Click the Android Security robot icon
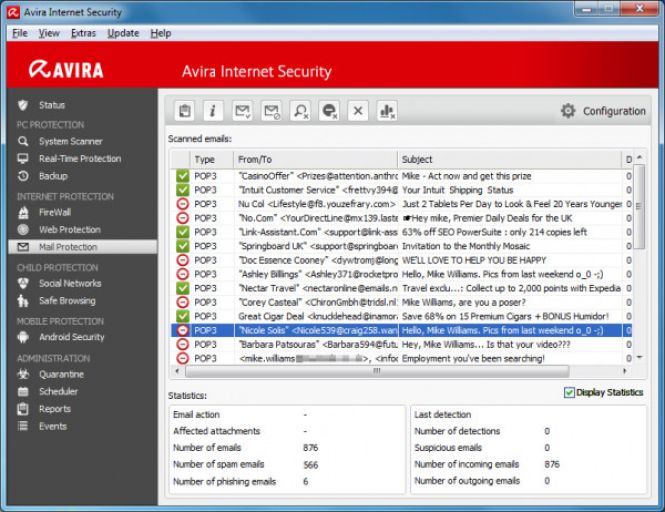 click(23, 337)
